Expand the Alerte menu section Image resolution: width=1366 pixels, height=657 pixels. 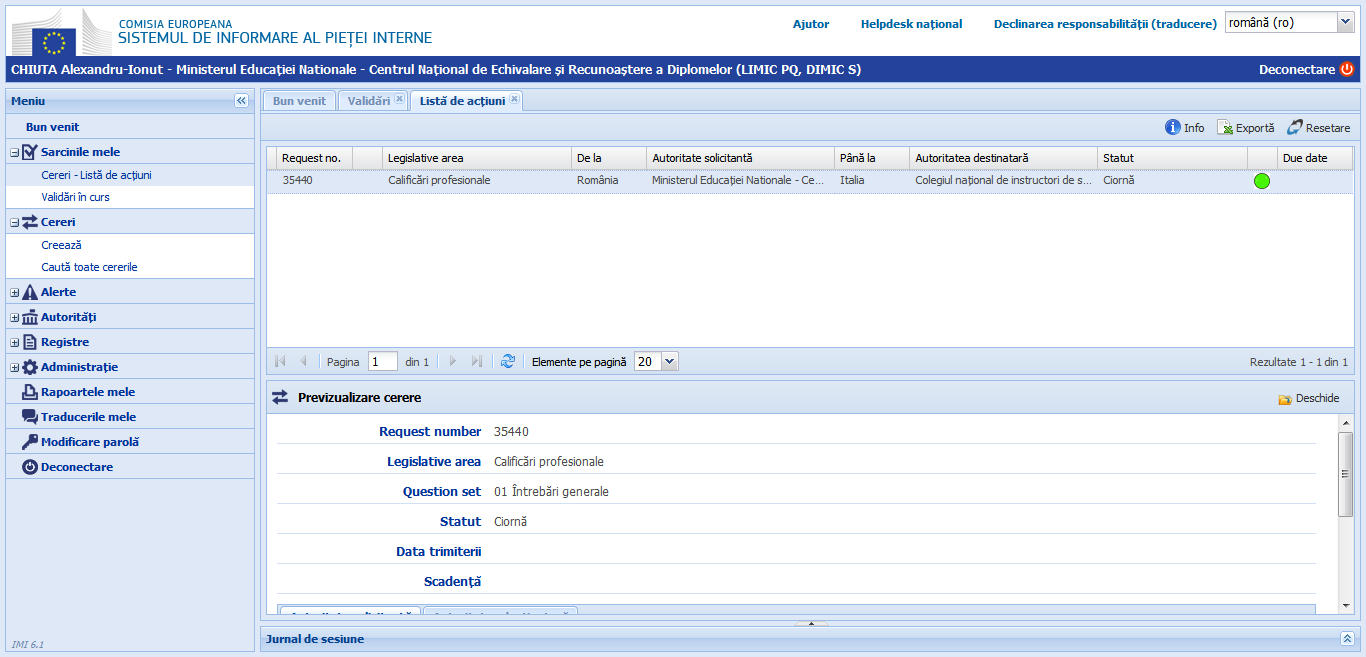pos(15,293)
